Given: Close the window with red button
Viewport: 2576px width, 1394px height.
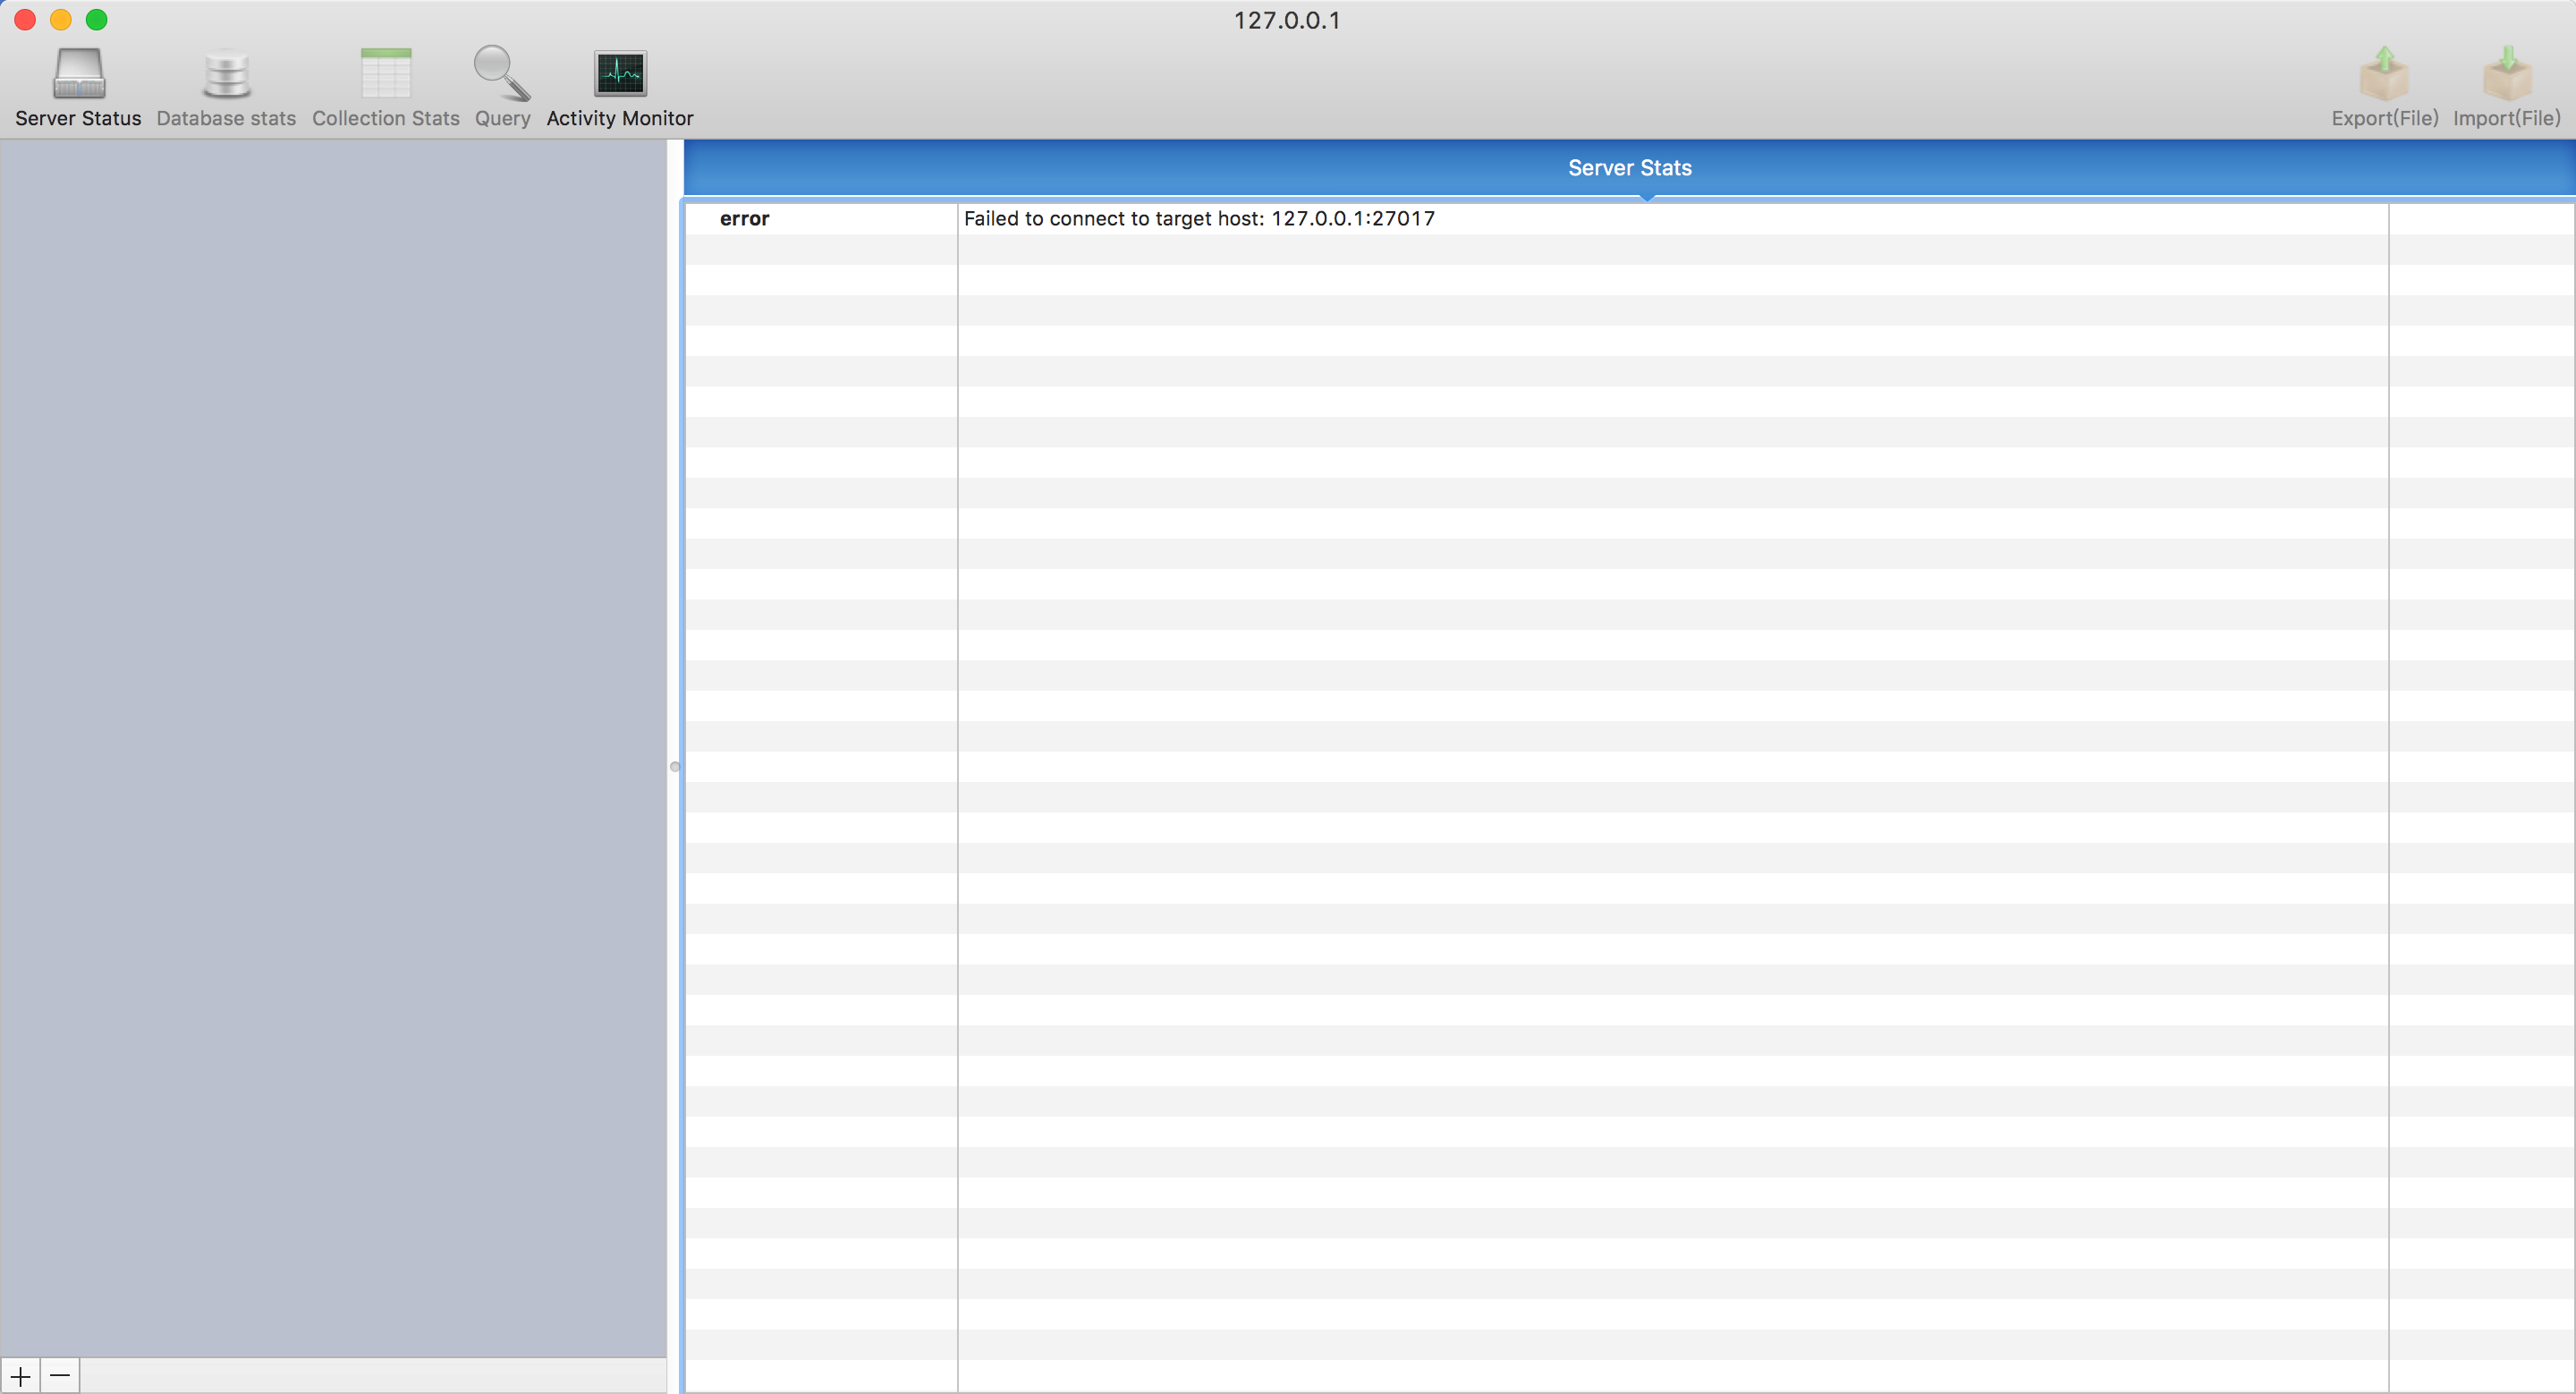Looking at the screenshot, I should pyautogui.click(x=25, y=20).
